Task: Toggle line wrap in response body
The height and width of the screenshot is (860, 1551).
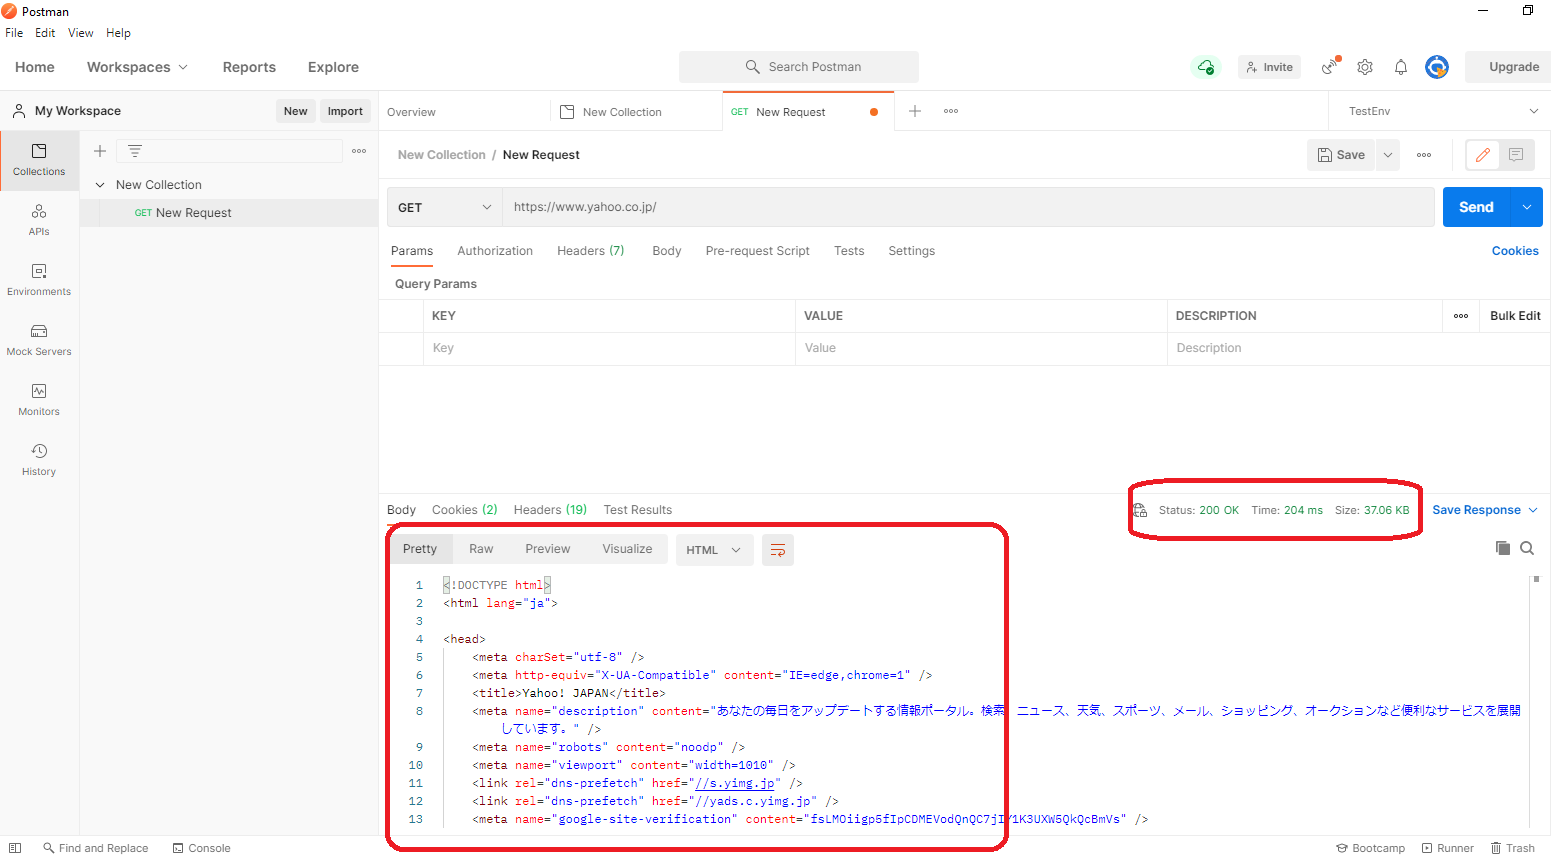Action: (x=778, y=550)
